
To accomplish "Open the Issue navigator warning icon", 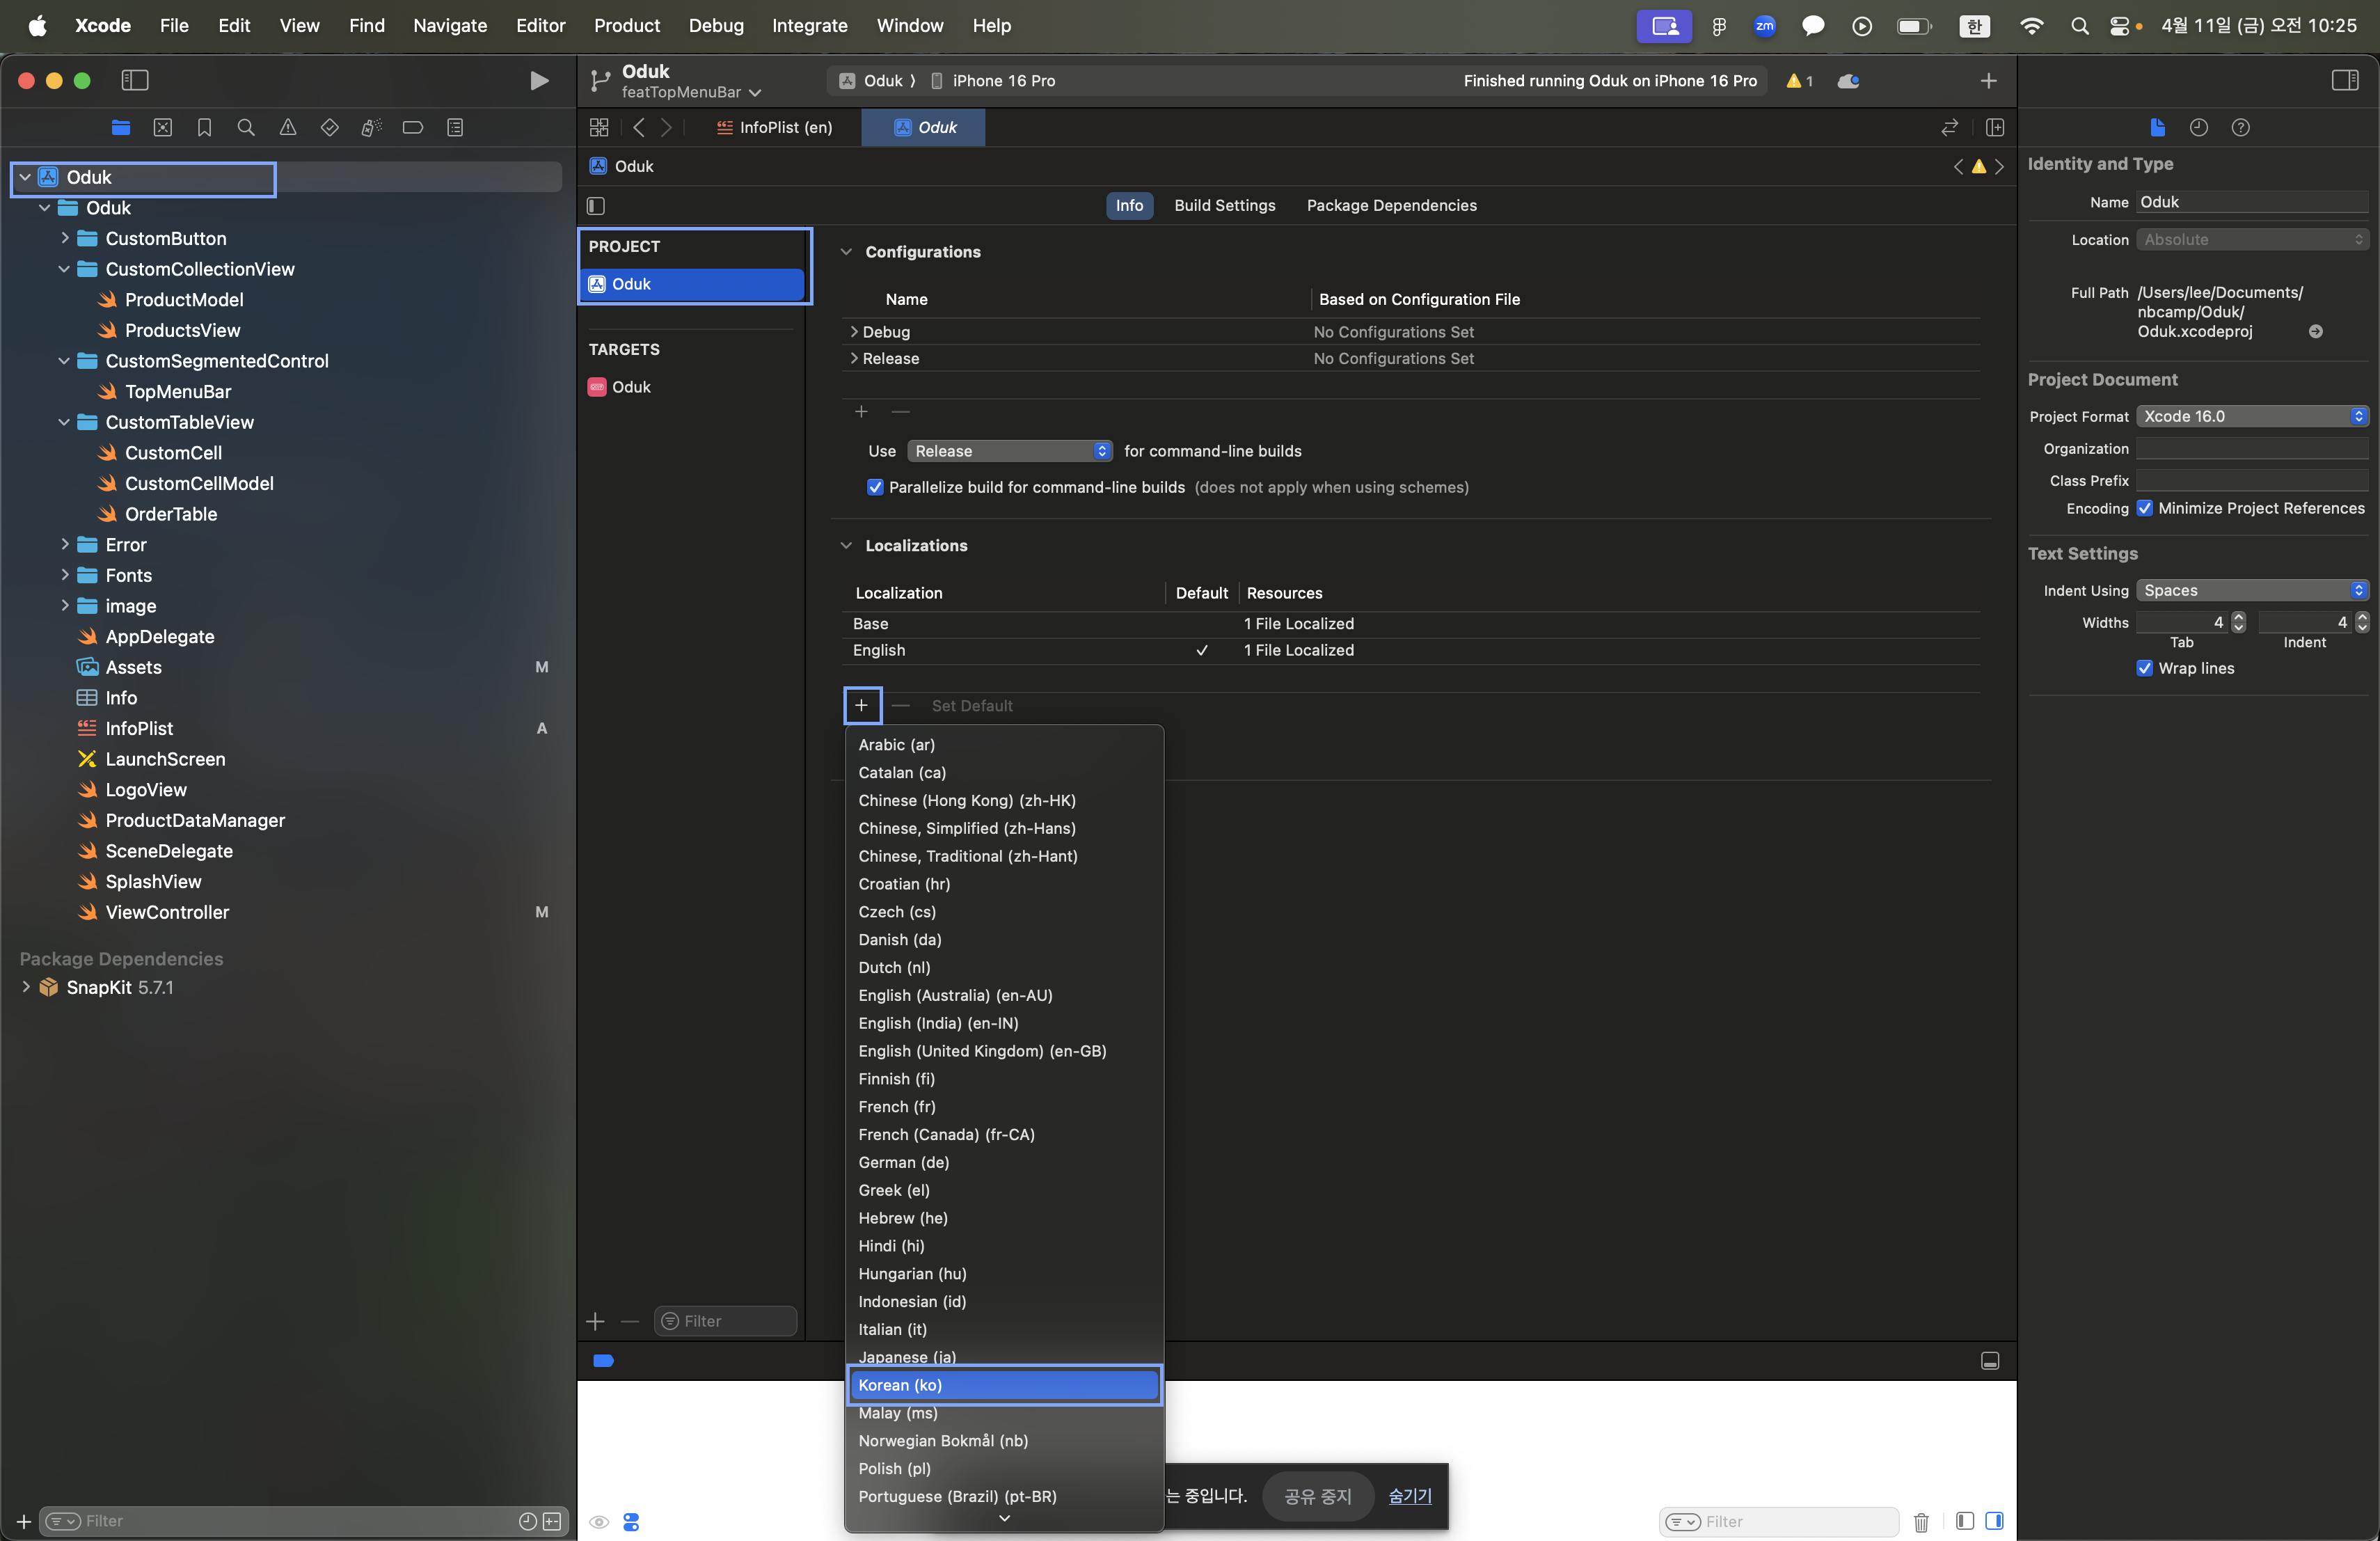I will (288, 127).
